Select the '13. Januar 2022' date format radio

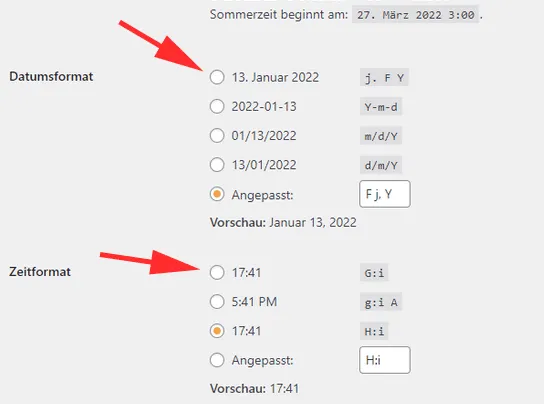click(217, 77)
